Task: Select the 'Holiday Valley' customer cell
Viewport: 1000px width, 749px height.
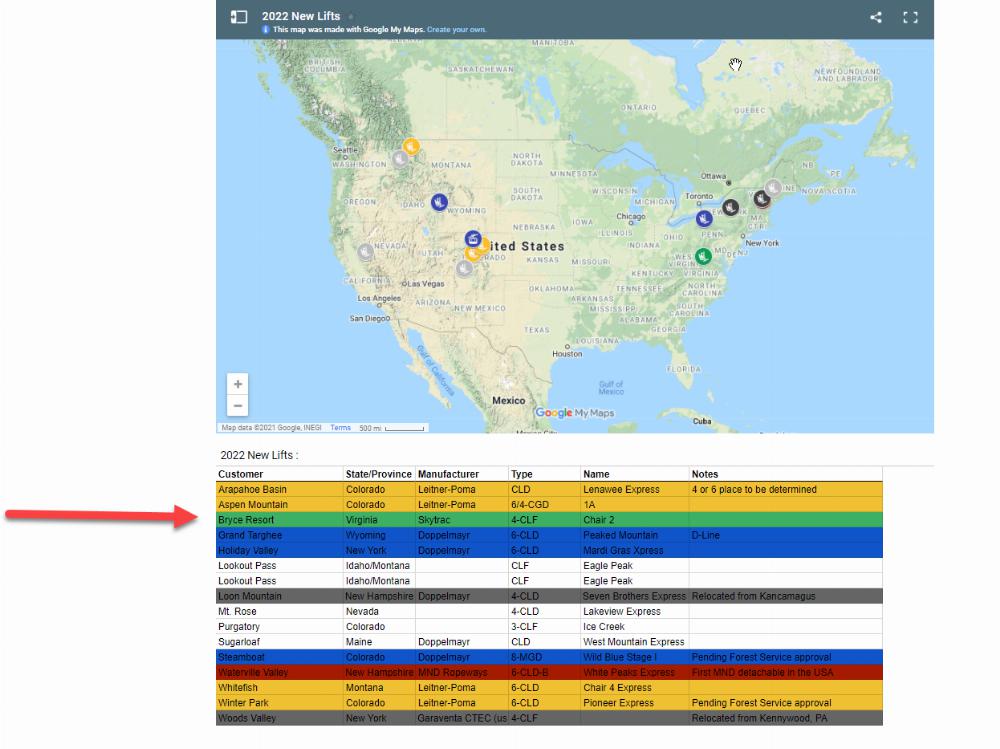Action: [x=280, y=551]
